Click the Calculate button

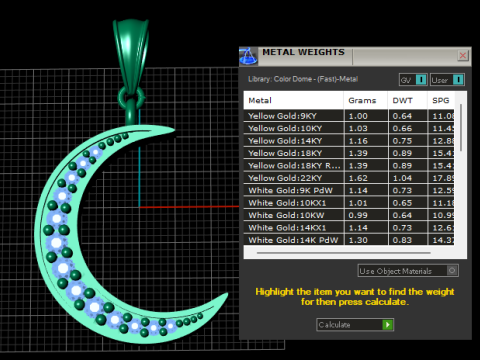pyautogui.click(x=355, y=325)
